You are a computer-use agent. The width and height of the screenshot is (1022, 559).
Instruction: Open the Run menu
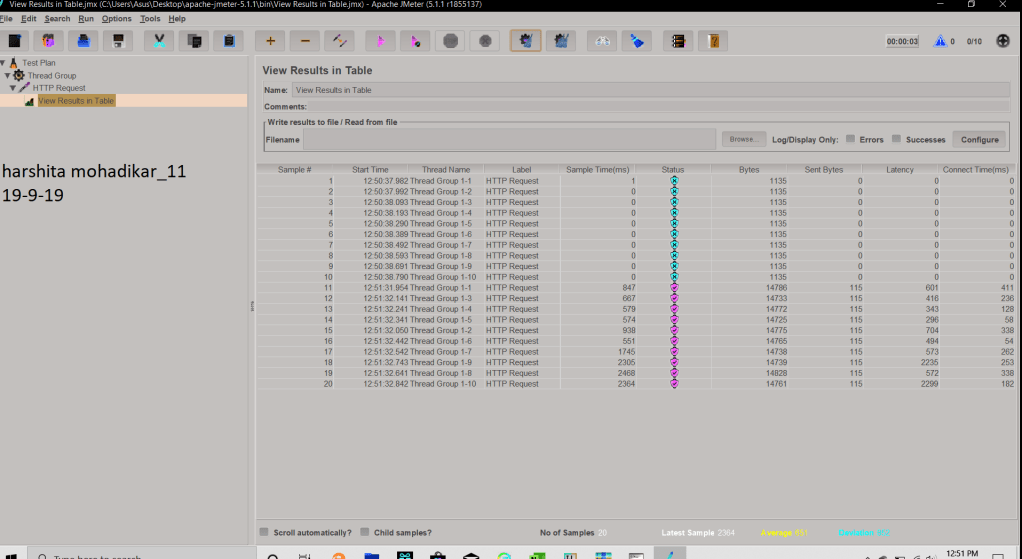click(x=86, y=19)
